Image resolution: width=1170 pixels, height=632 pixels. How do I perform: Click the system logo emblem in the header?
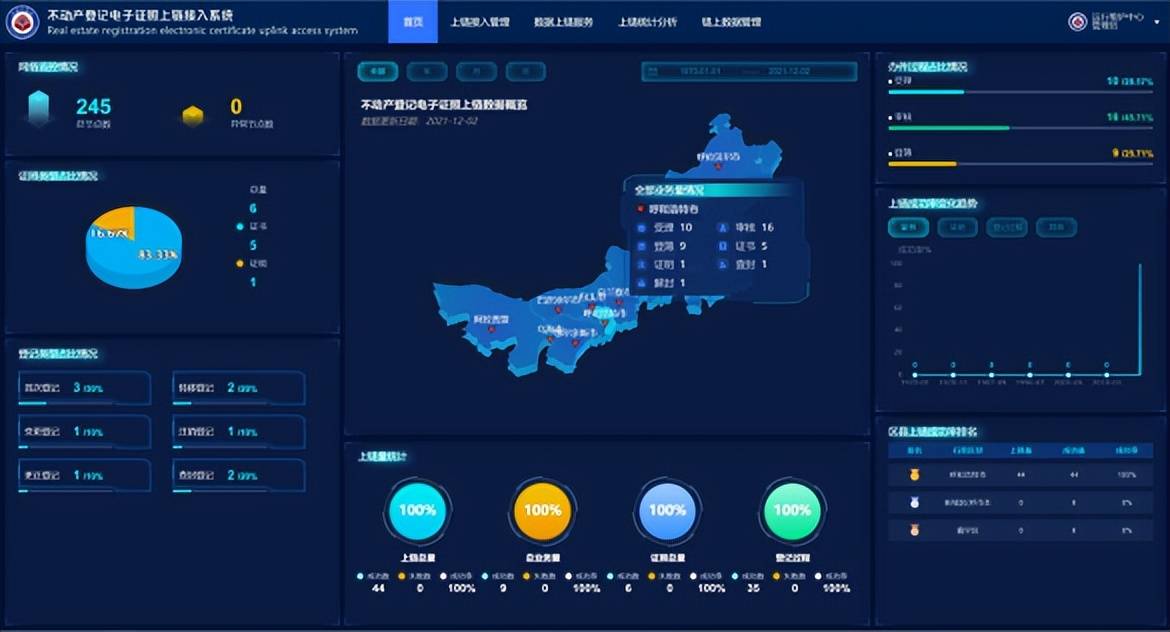pos(22,22)
